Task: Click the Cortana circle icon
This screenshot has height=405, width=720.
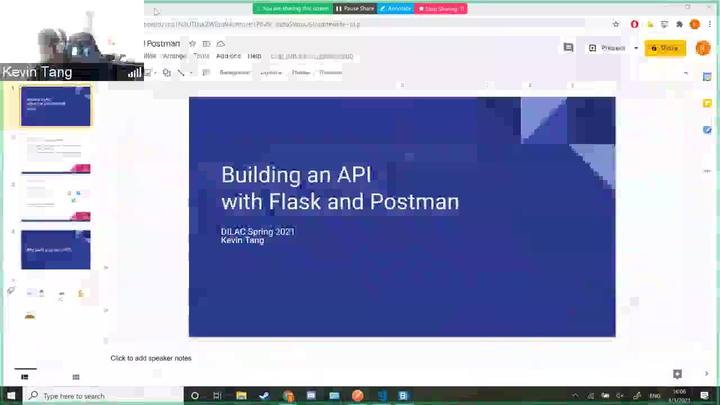Action: (x=195, y=396)
